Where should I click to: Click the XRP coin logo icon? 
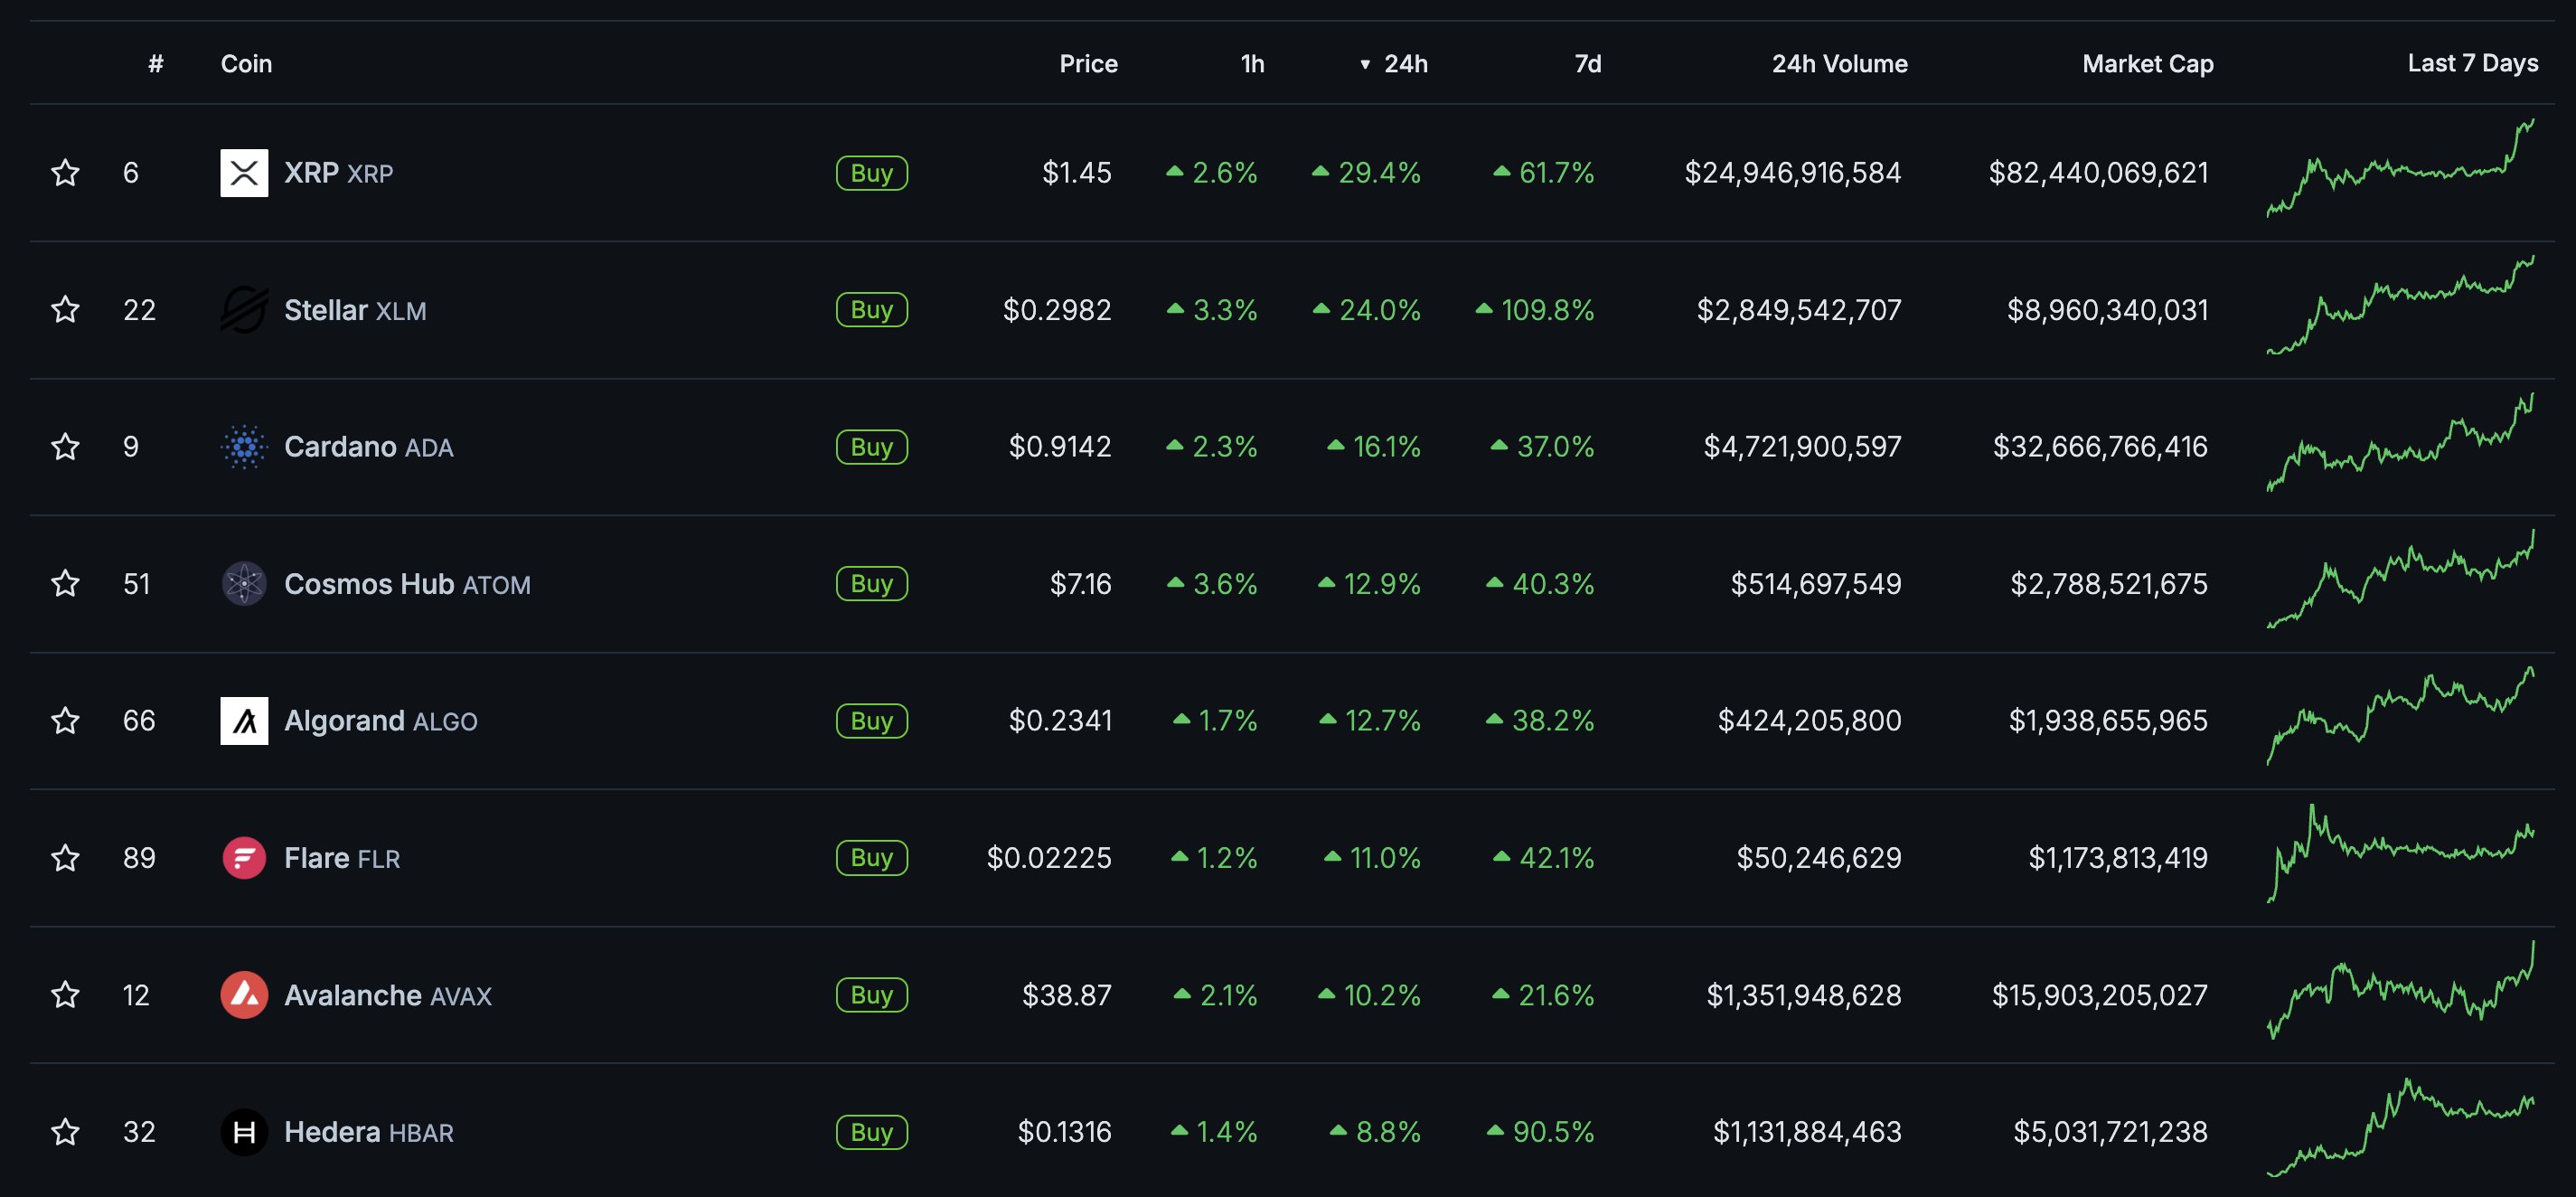tap(244, 173)
